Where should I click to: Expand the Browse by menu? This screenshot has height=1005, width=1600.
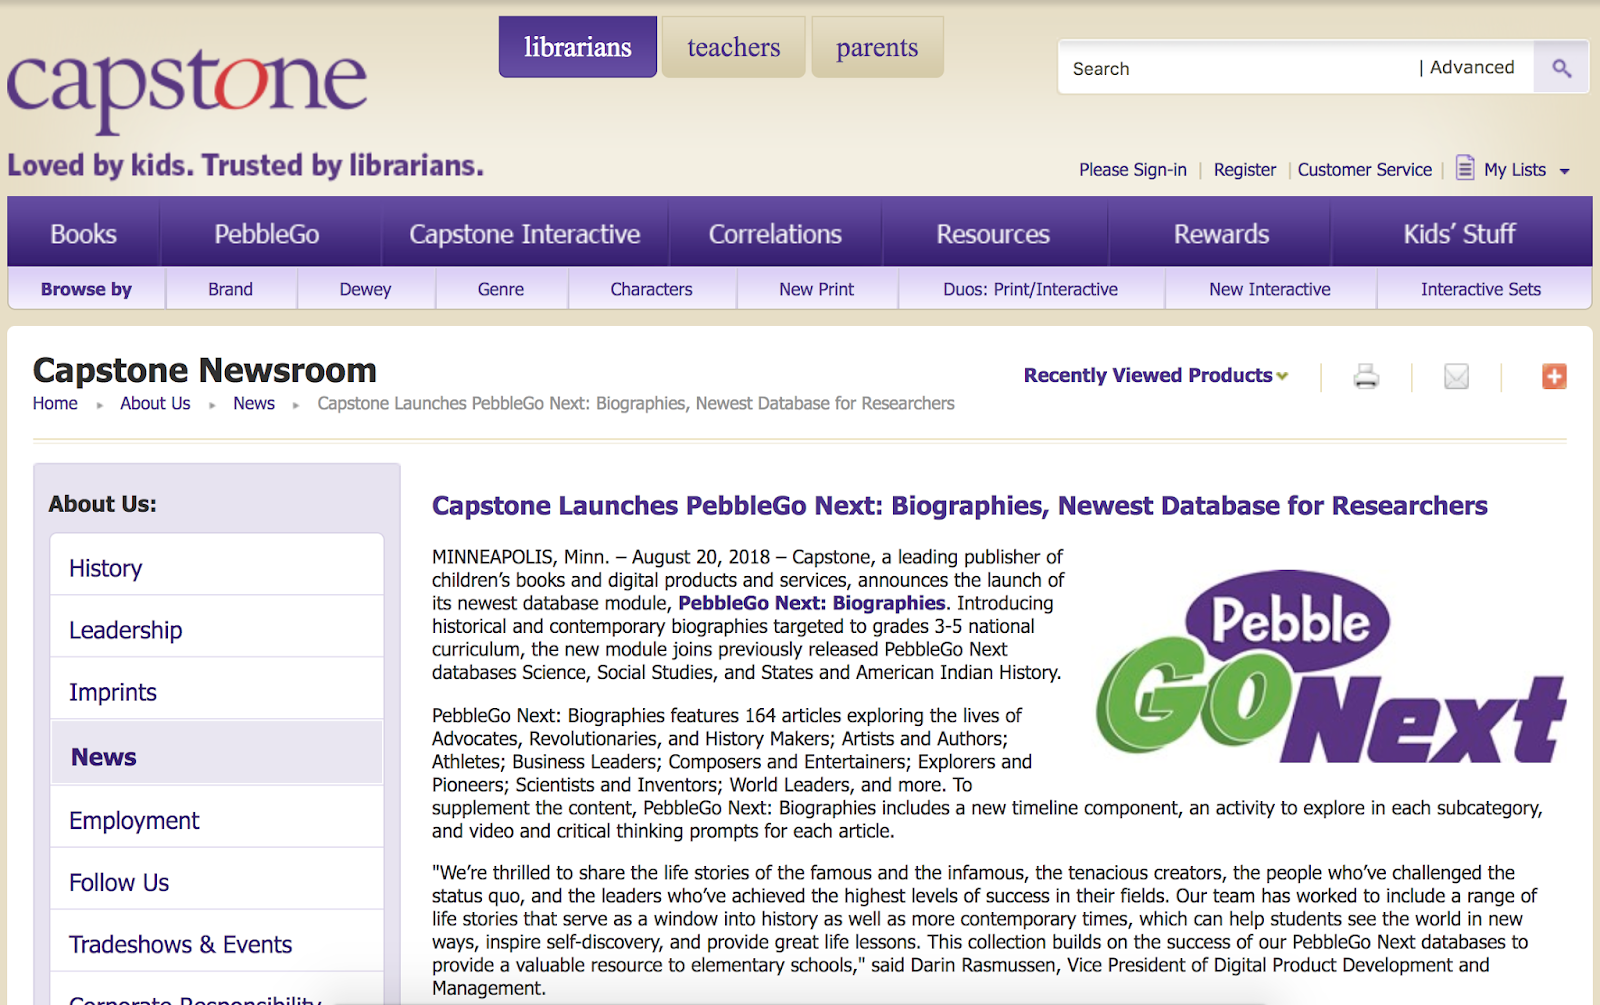coord(86,289)
